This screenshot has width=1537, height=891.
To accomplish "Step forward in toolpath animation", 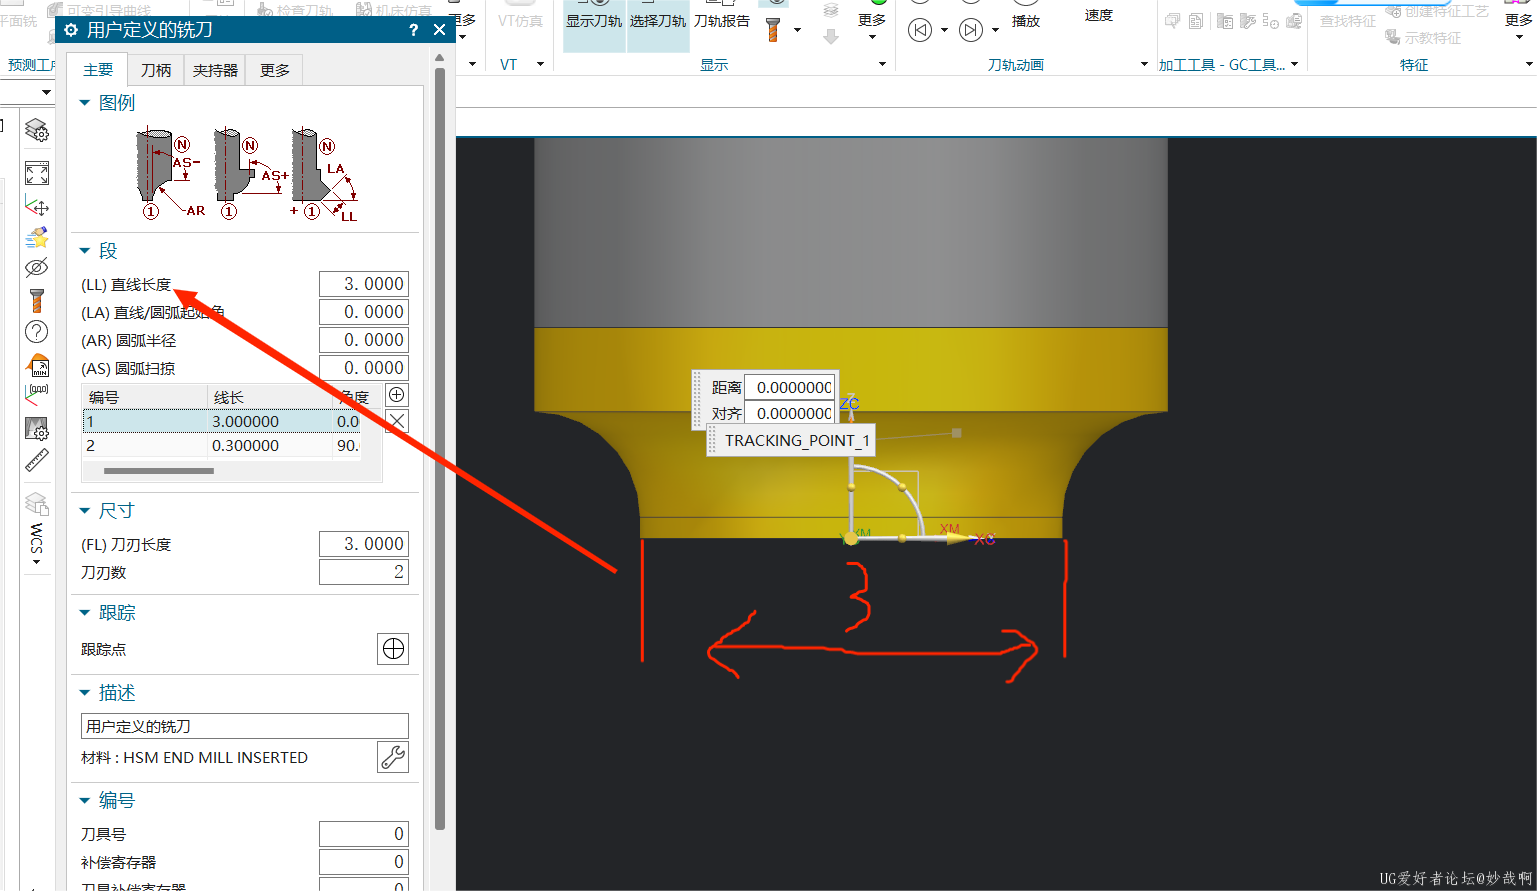I will [x=971, y=30].
